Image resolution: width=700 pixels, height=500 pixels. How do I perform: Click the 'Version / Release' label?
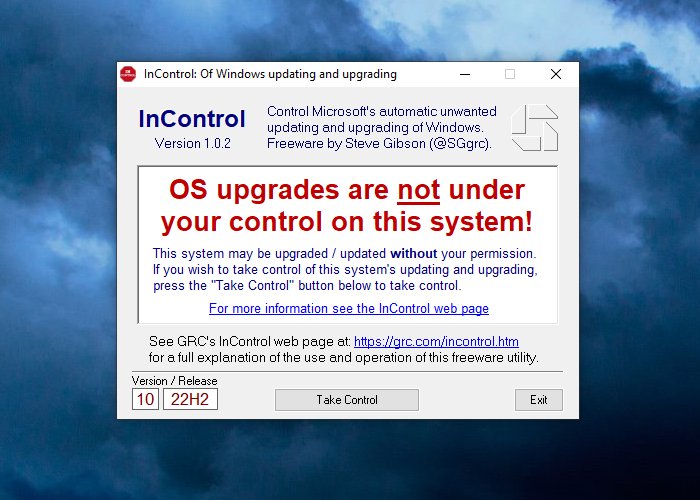pos(175,381)
